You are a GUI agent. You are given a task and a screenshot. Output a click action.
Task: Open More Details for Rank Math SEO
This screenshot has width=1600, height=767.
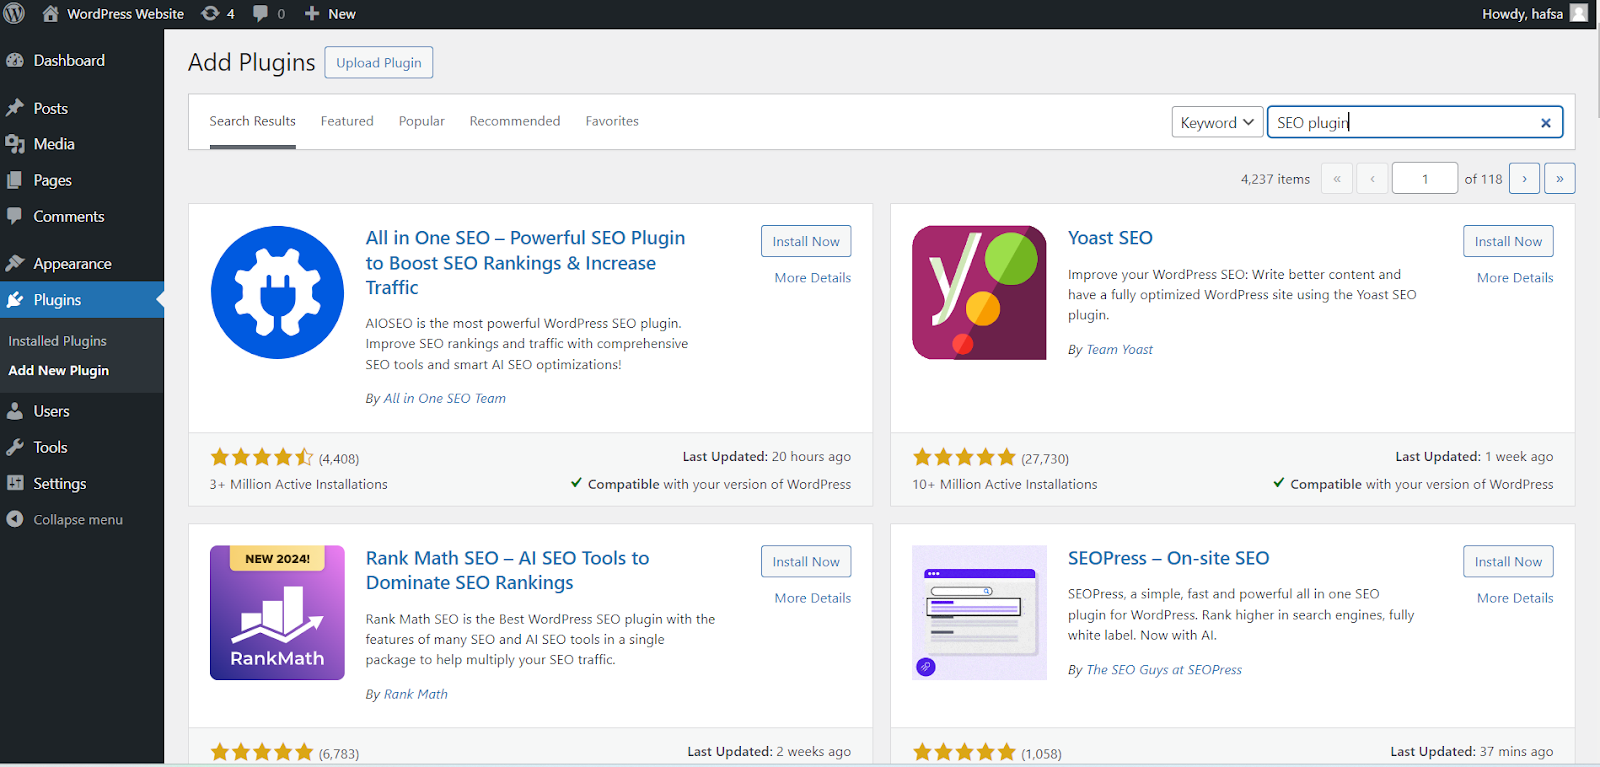pos(813,597)
